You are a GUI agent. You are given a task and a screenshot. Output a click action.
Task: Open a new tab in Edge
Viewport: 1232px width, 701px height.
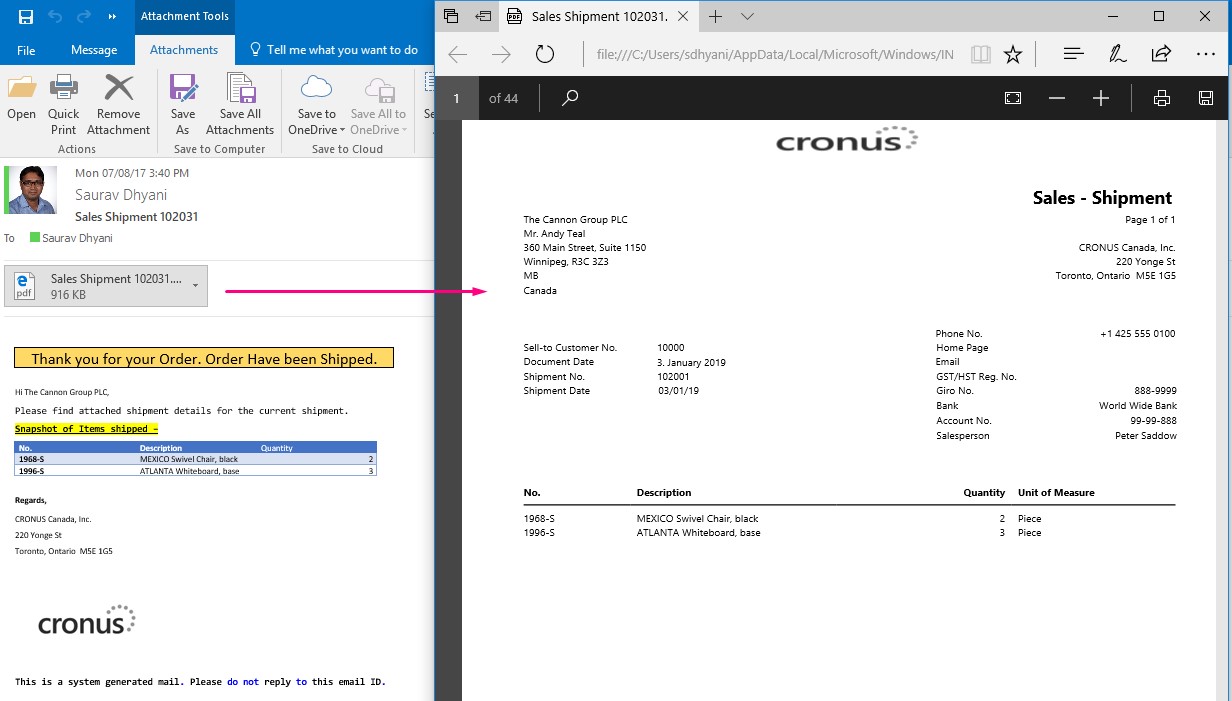[716, 16]
